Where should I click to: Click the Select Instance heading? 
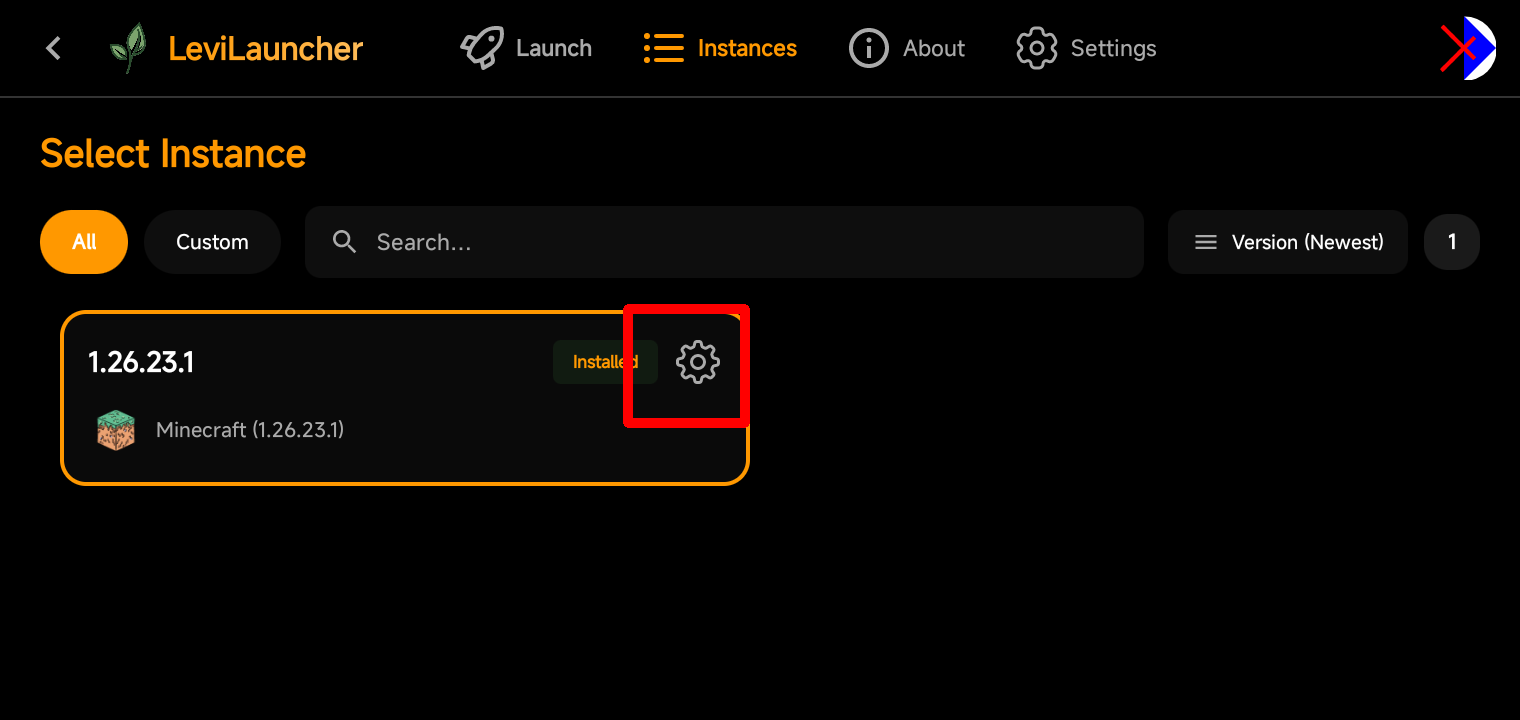[x=173, y=154]
